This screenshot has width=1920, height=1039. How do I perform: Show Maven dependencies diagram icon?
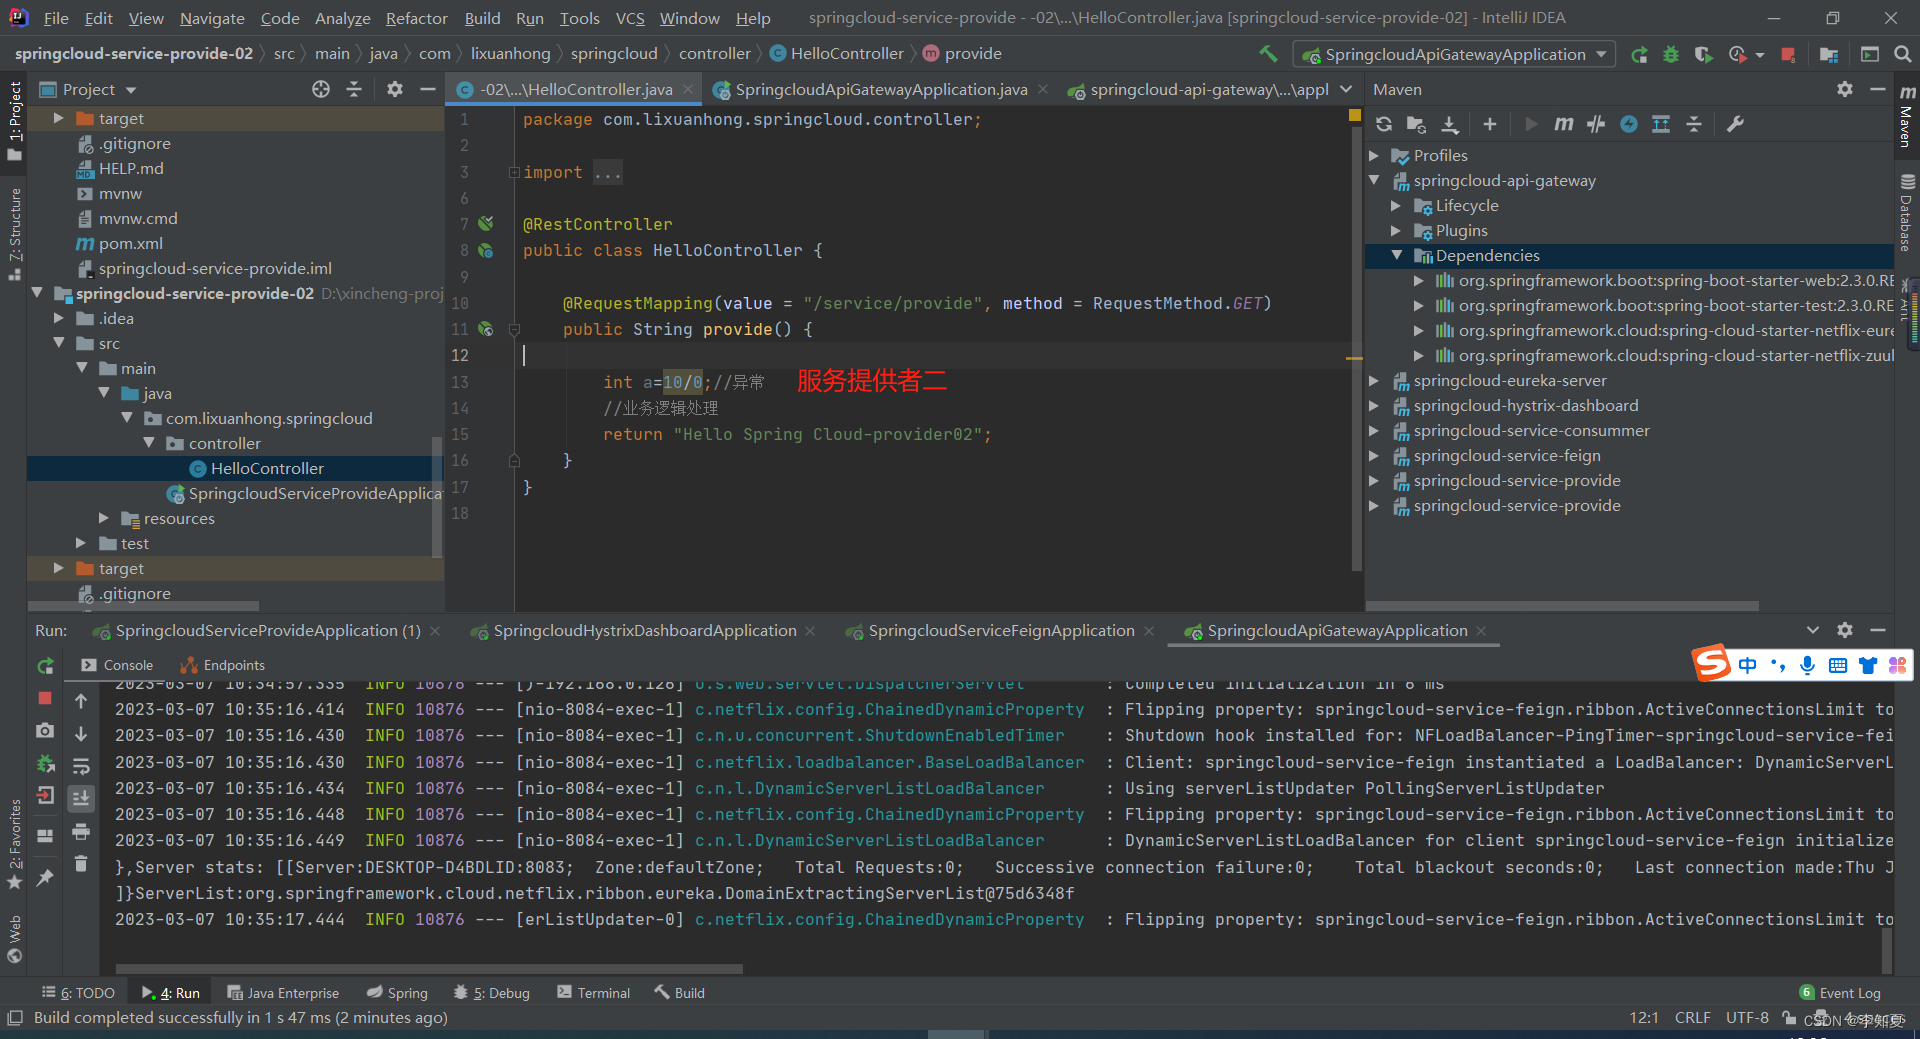pyautogui.click(x=1661, y=124)
